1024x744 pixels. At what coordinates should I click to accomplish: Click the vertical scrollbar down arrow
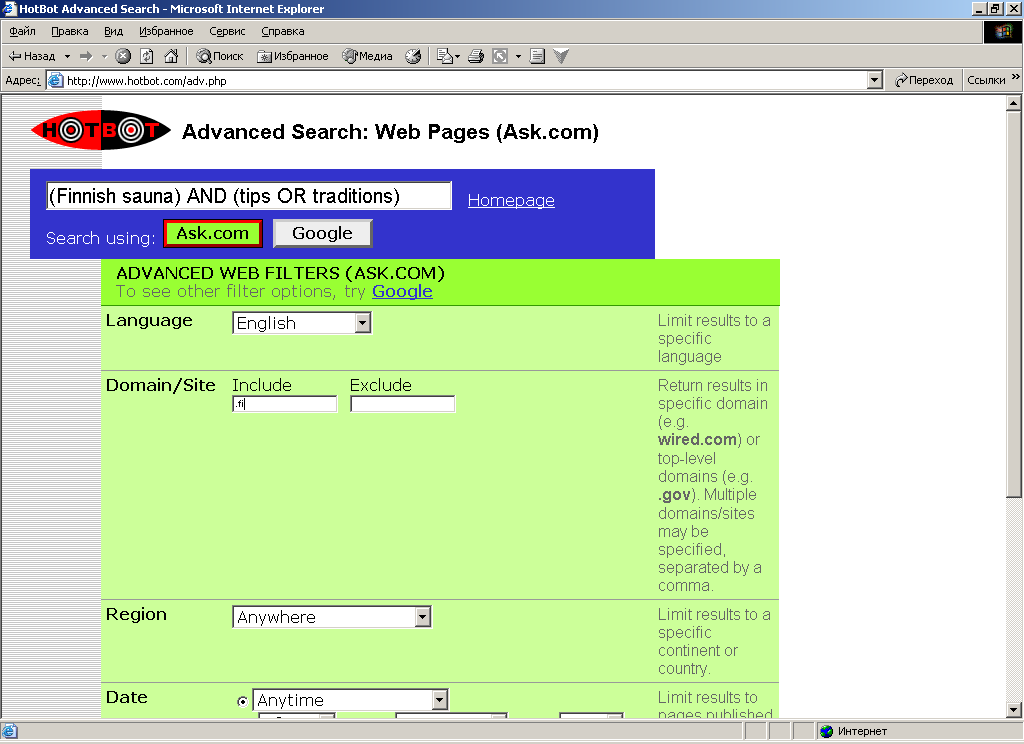pos(1014,710)
